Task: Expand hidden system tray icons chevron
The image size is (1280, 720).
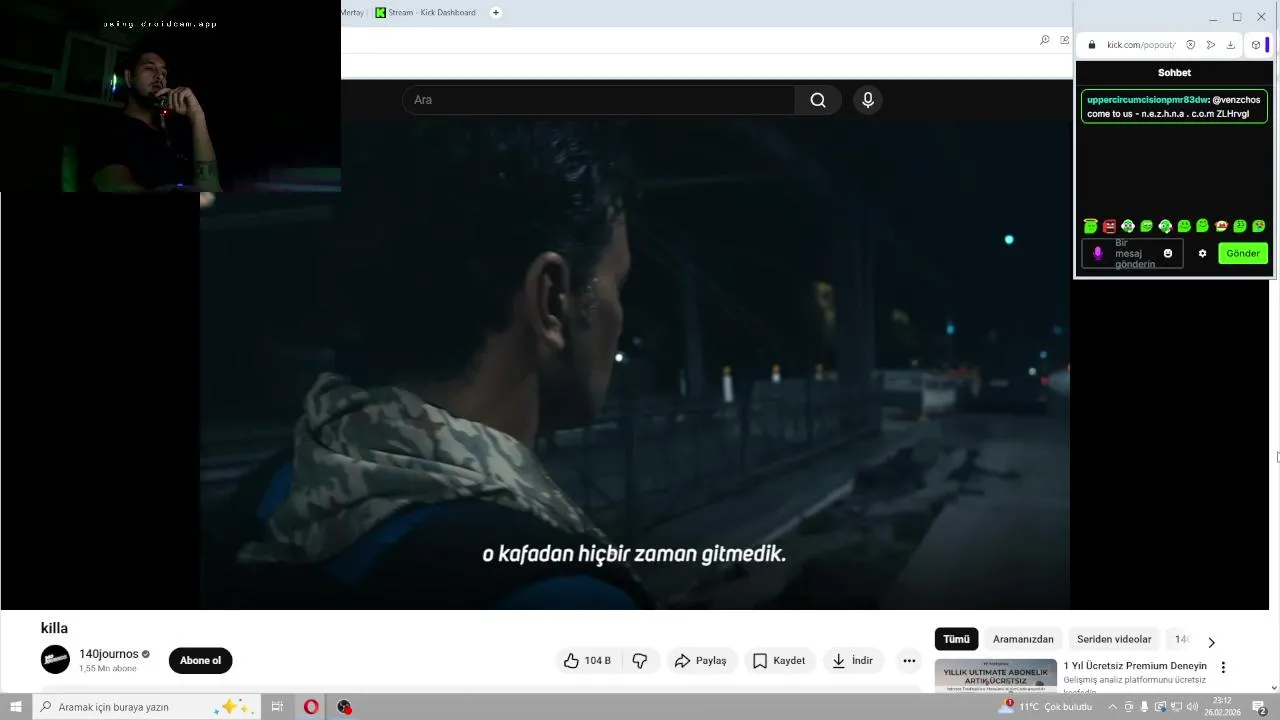Action: (x=1112, y=707)
